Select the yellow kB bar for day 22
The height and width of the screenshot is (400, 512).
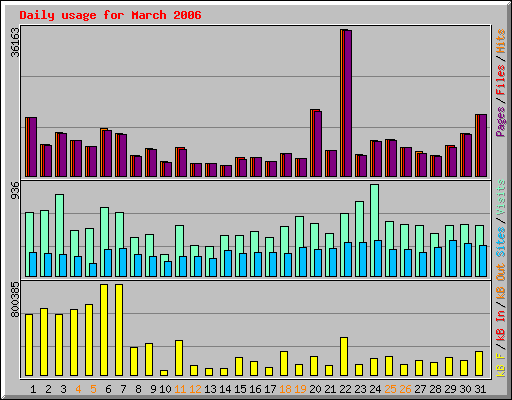[x=344, y=357]
